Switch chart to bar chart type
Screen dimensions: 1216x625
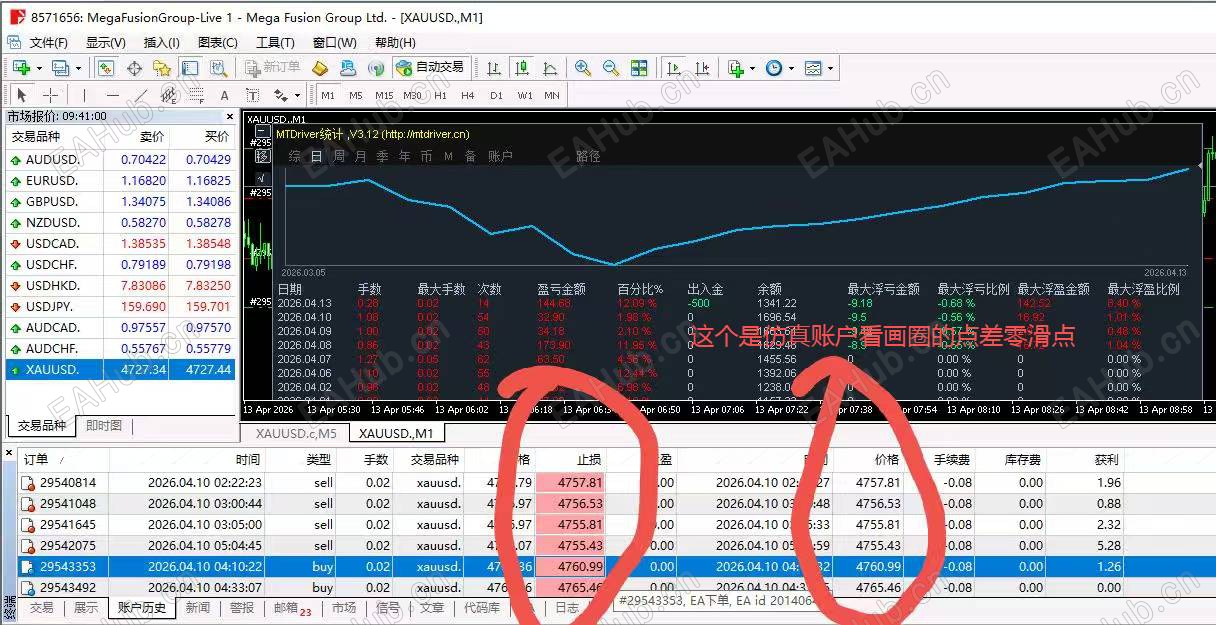493,68
